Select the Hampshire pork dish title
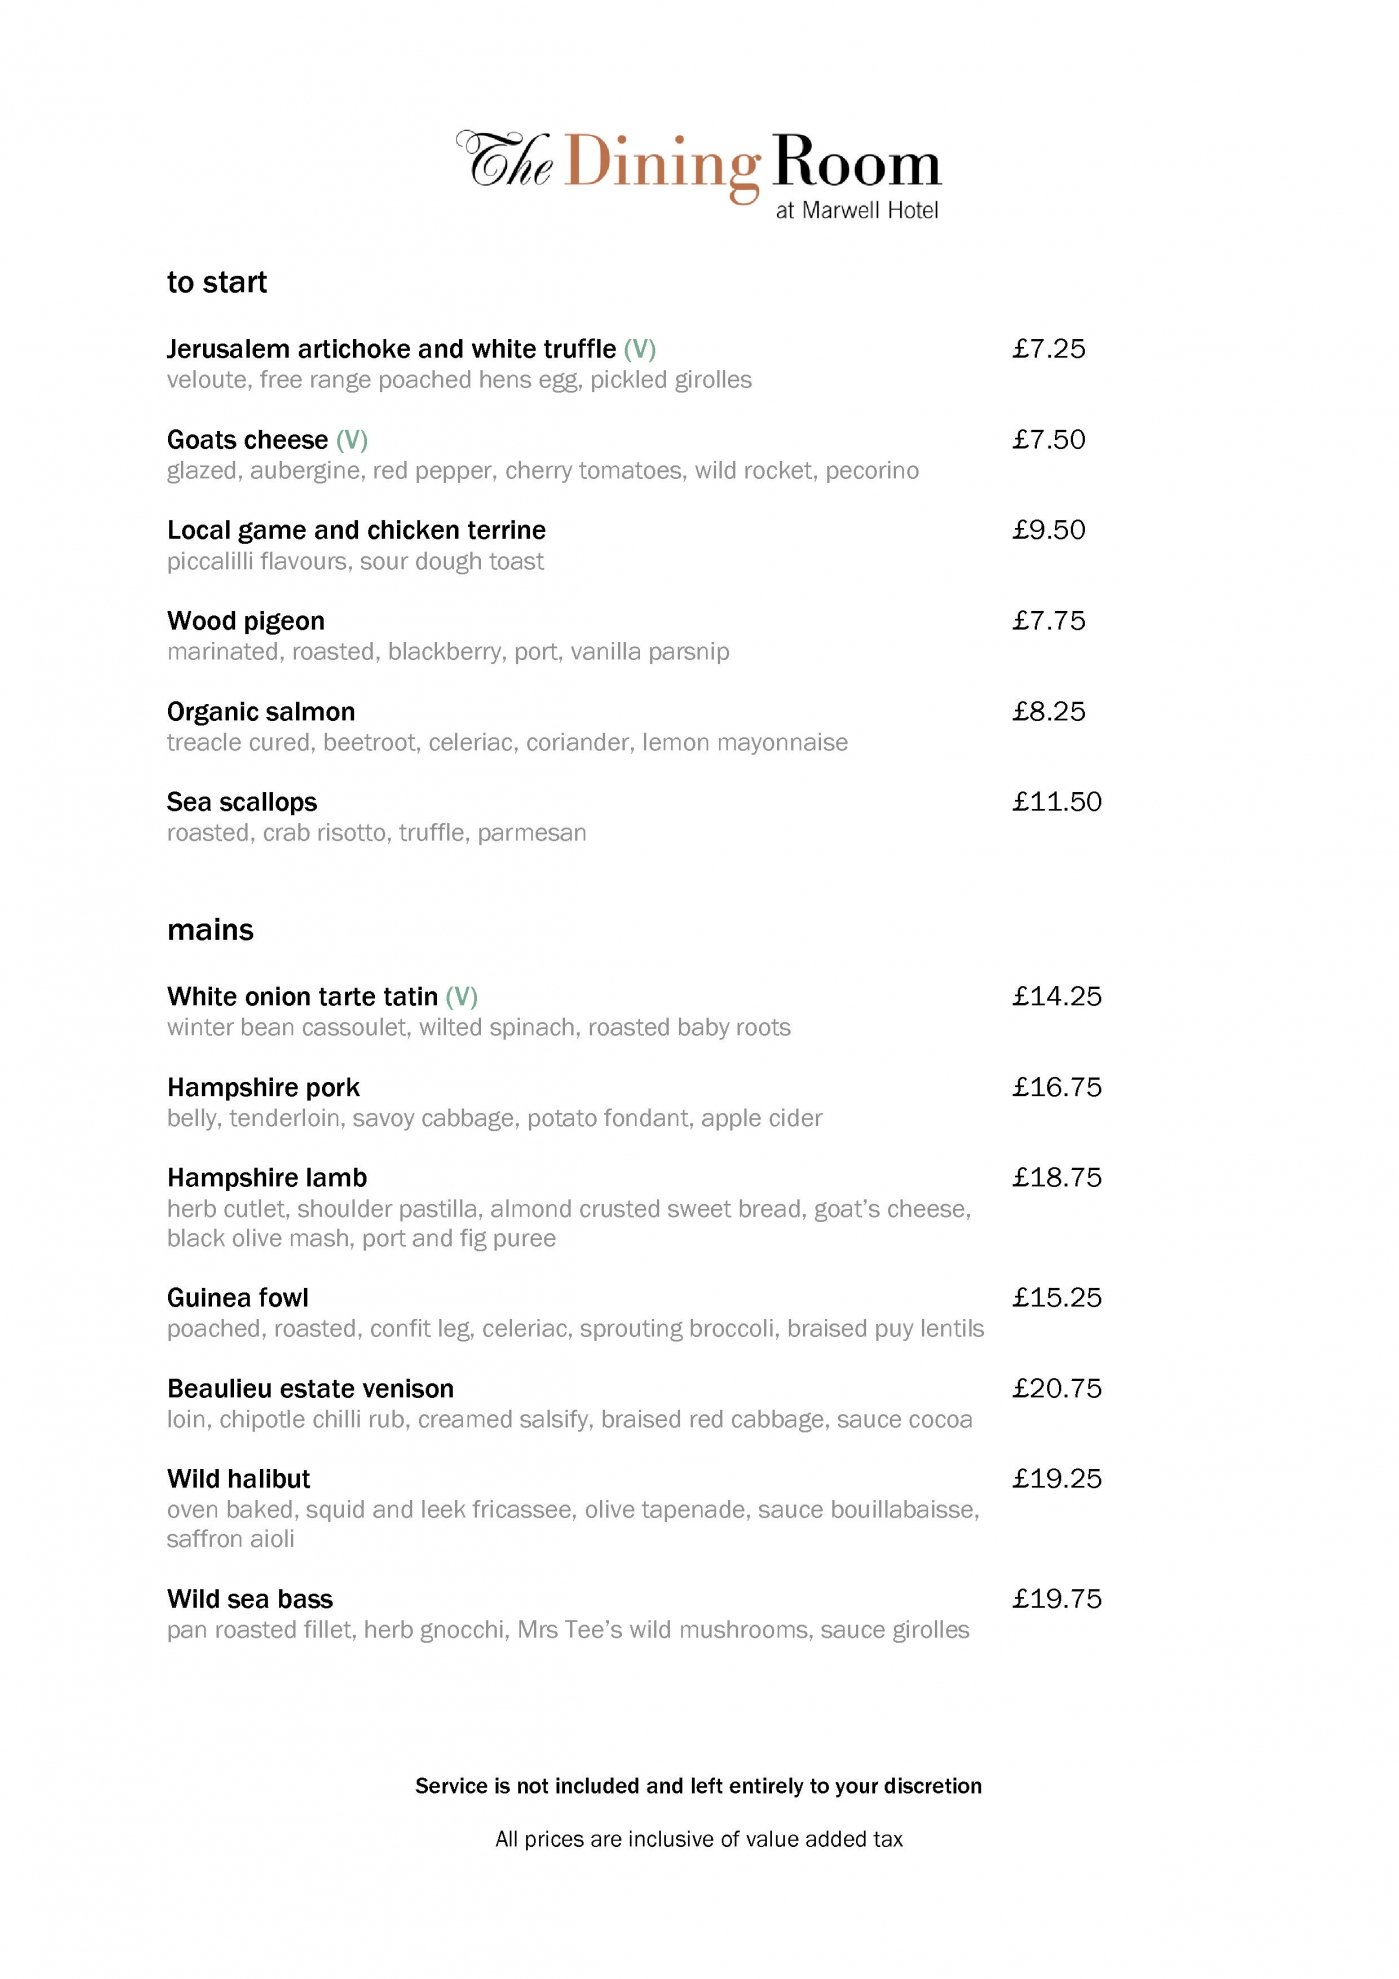This screenshot has width=1399, height=1979. click(263, 1087)
